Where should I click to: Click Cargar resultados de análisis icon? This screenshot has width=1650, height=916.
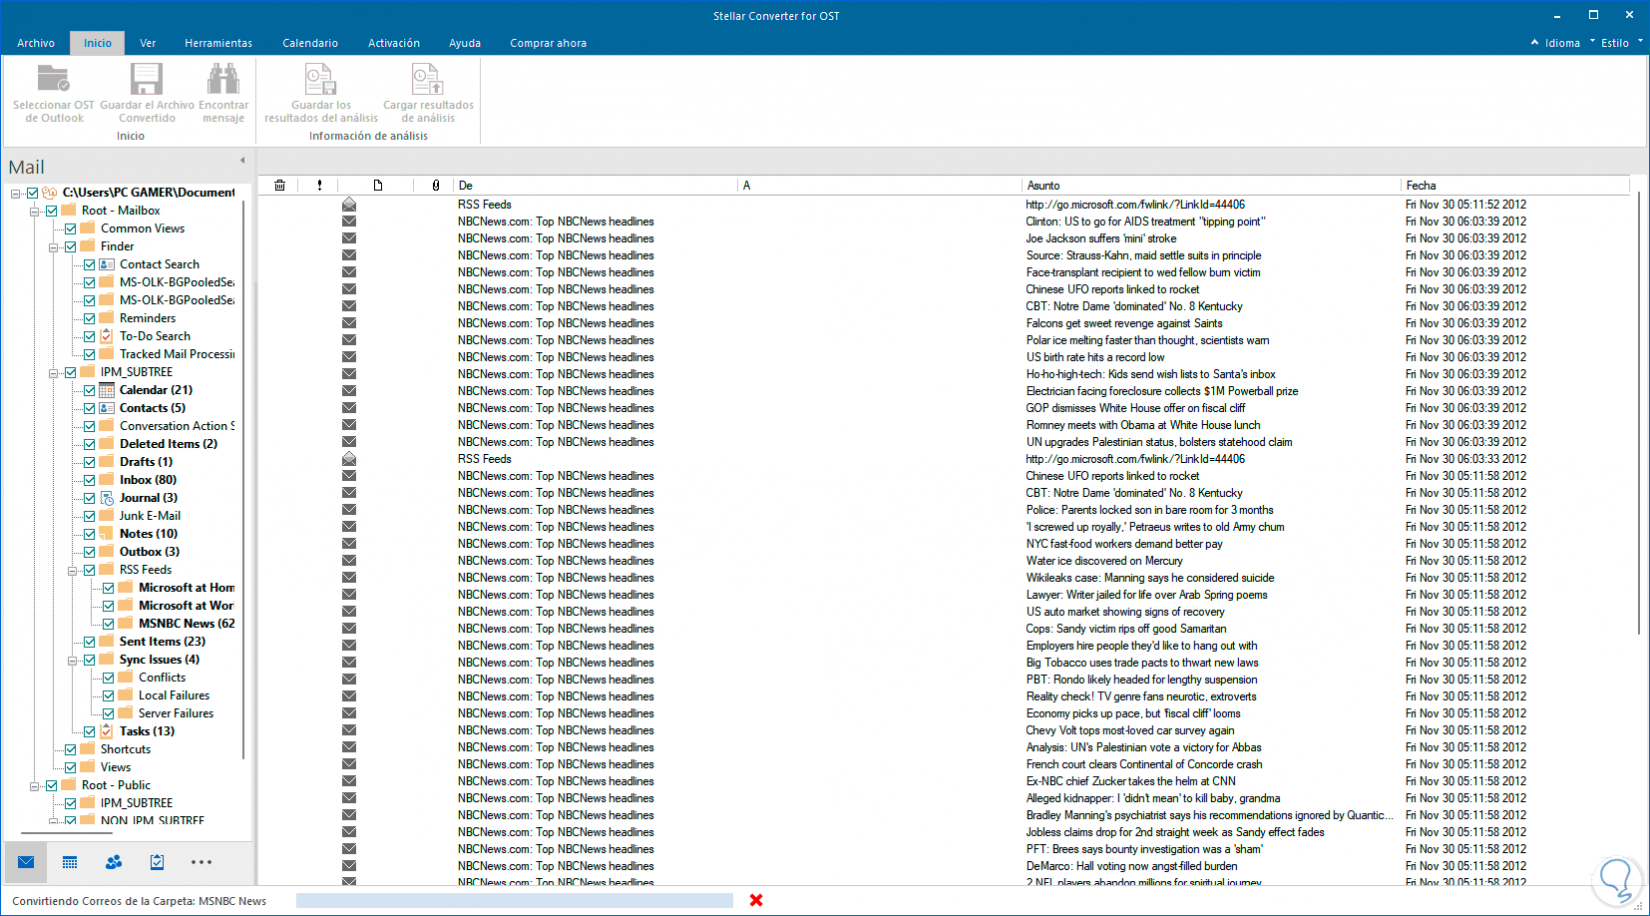[x=427, y=79]
